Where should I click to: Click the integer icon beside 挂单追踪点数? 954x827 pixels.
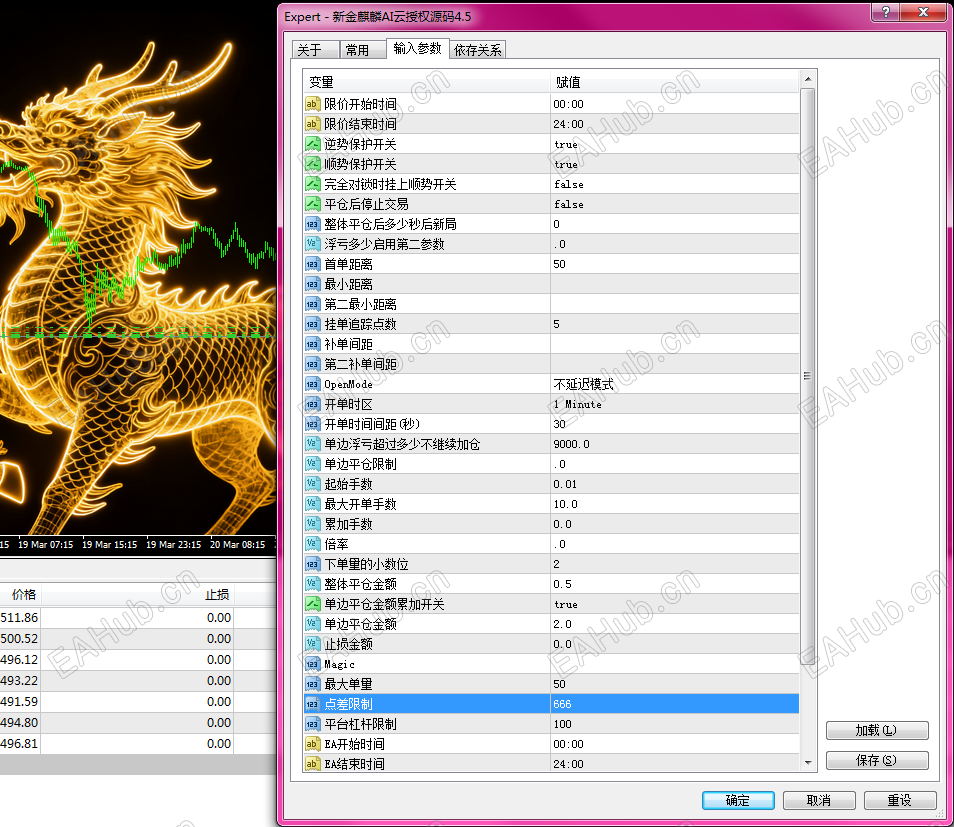coord(312,324)
